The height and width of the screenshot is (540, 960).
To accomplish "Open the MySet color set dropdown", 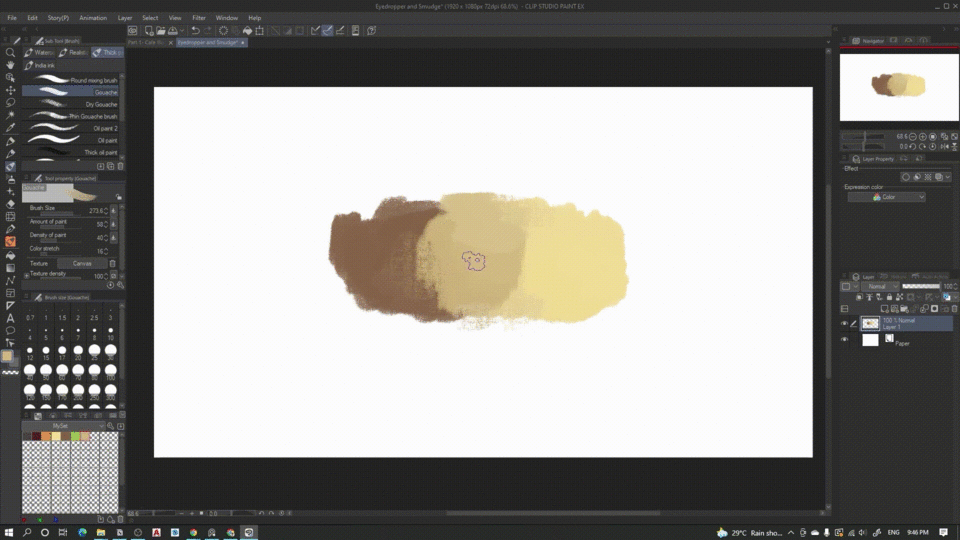I will pos(64,426).
